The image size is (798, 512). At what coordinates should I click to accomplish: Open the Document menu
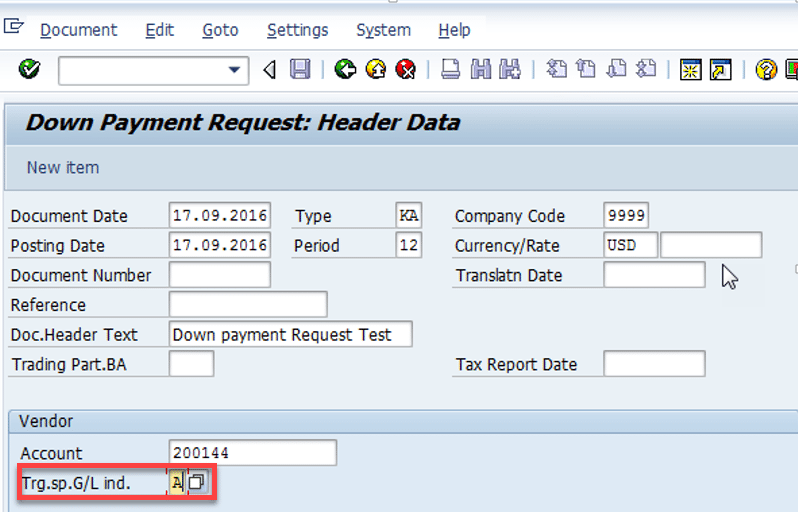click(79, 31)
